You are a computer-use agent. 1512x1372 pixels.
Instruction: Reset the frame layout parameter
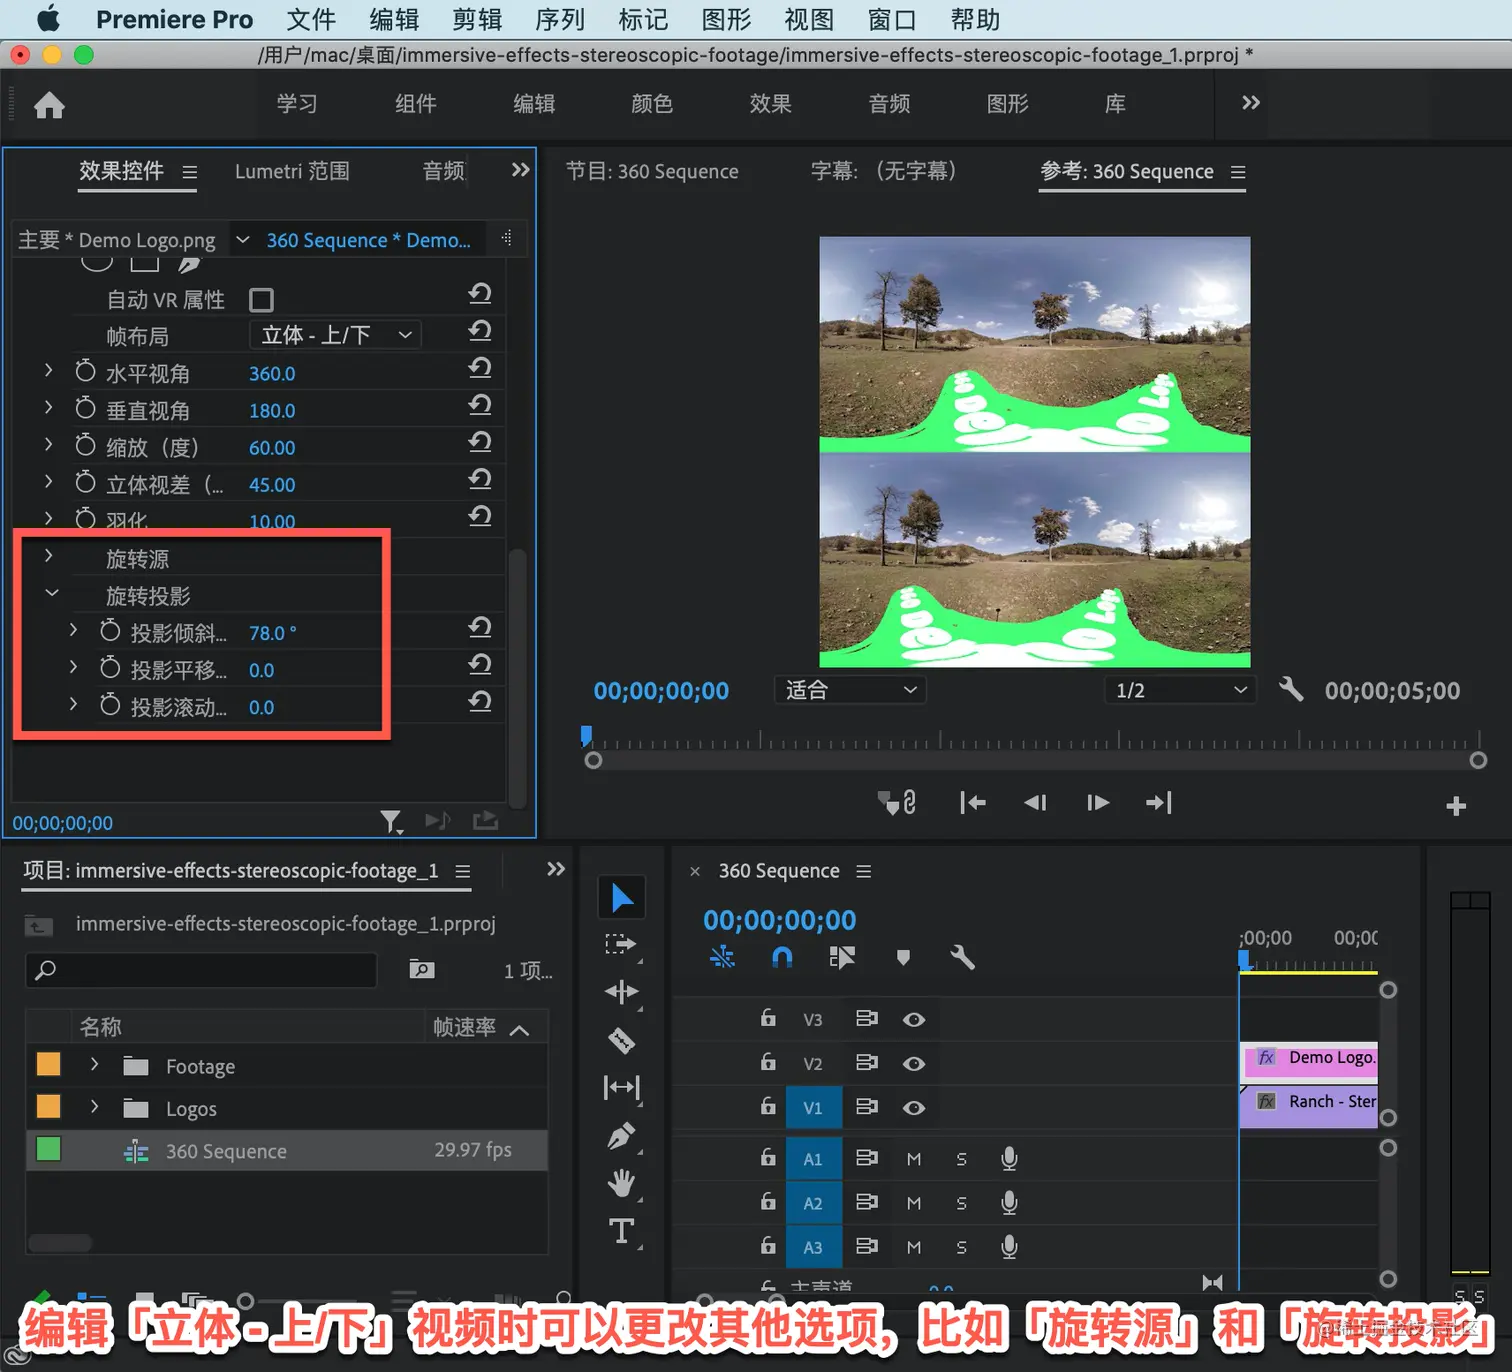pos(480,330)
